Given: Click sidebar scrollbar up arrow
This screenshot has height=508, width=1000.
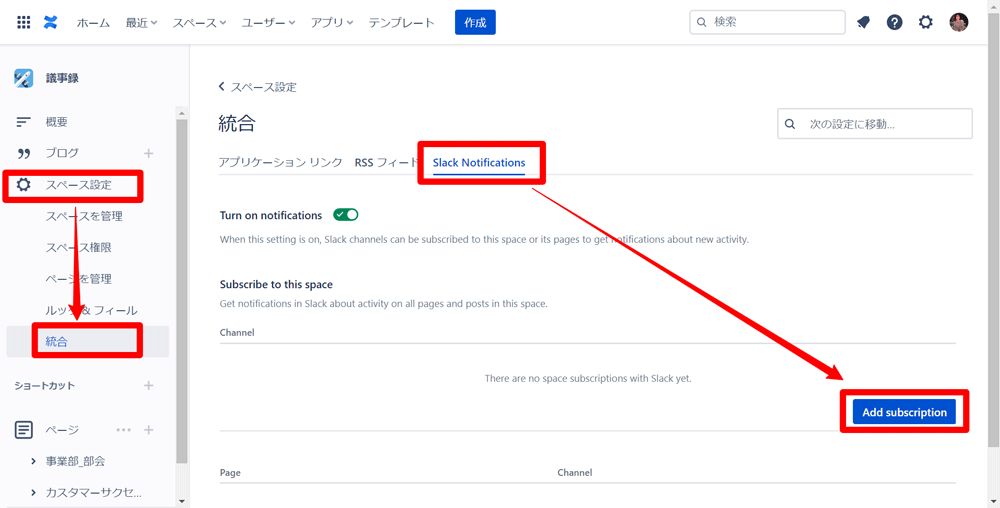Looking at the screenshot, I should pyautogui.click(x=182, y=113).
